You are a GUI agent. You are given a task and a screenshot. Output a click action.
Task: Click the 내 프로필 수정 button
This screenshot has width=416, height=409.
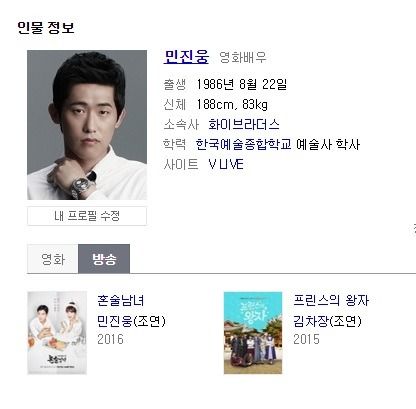87,216
